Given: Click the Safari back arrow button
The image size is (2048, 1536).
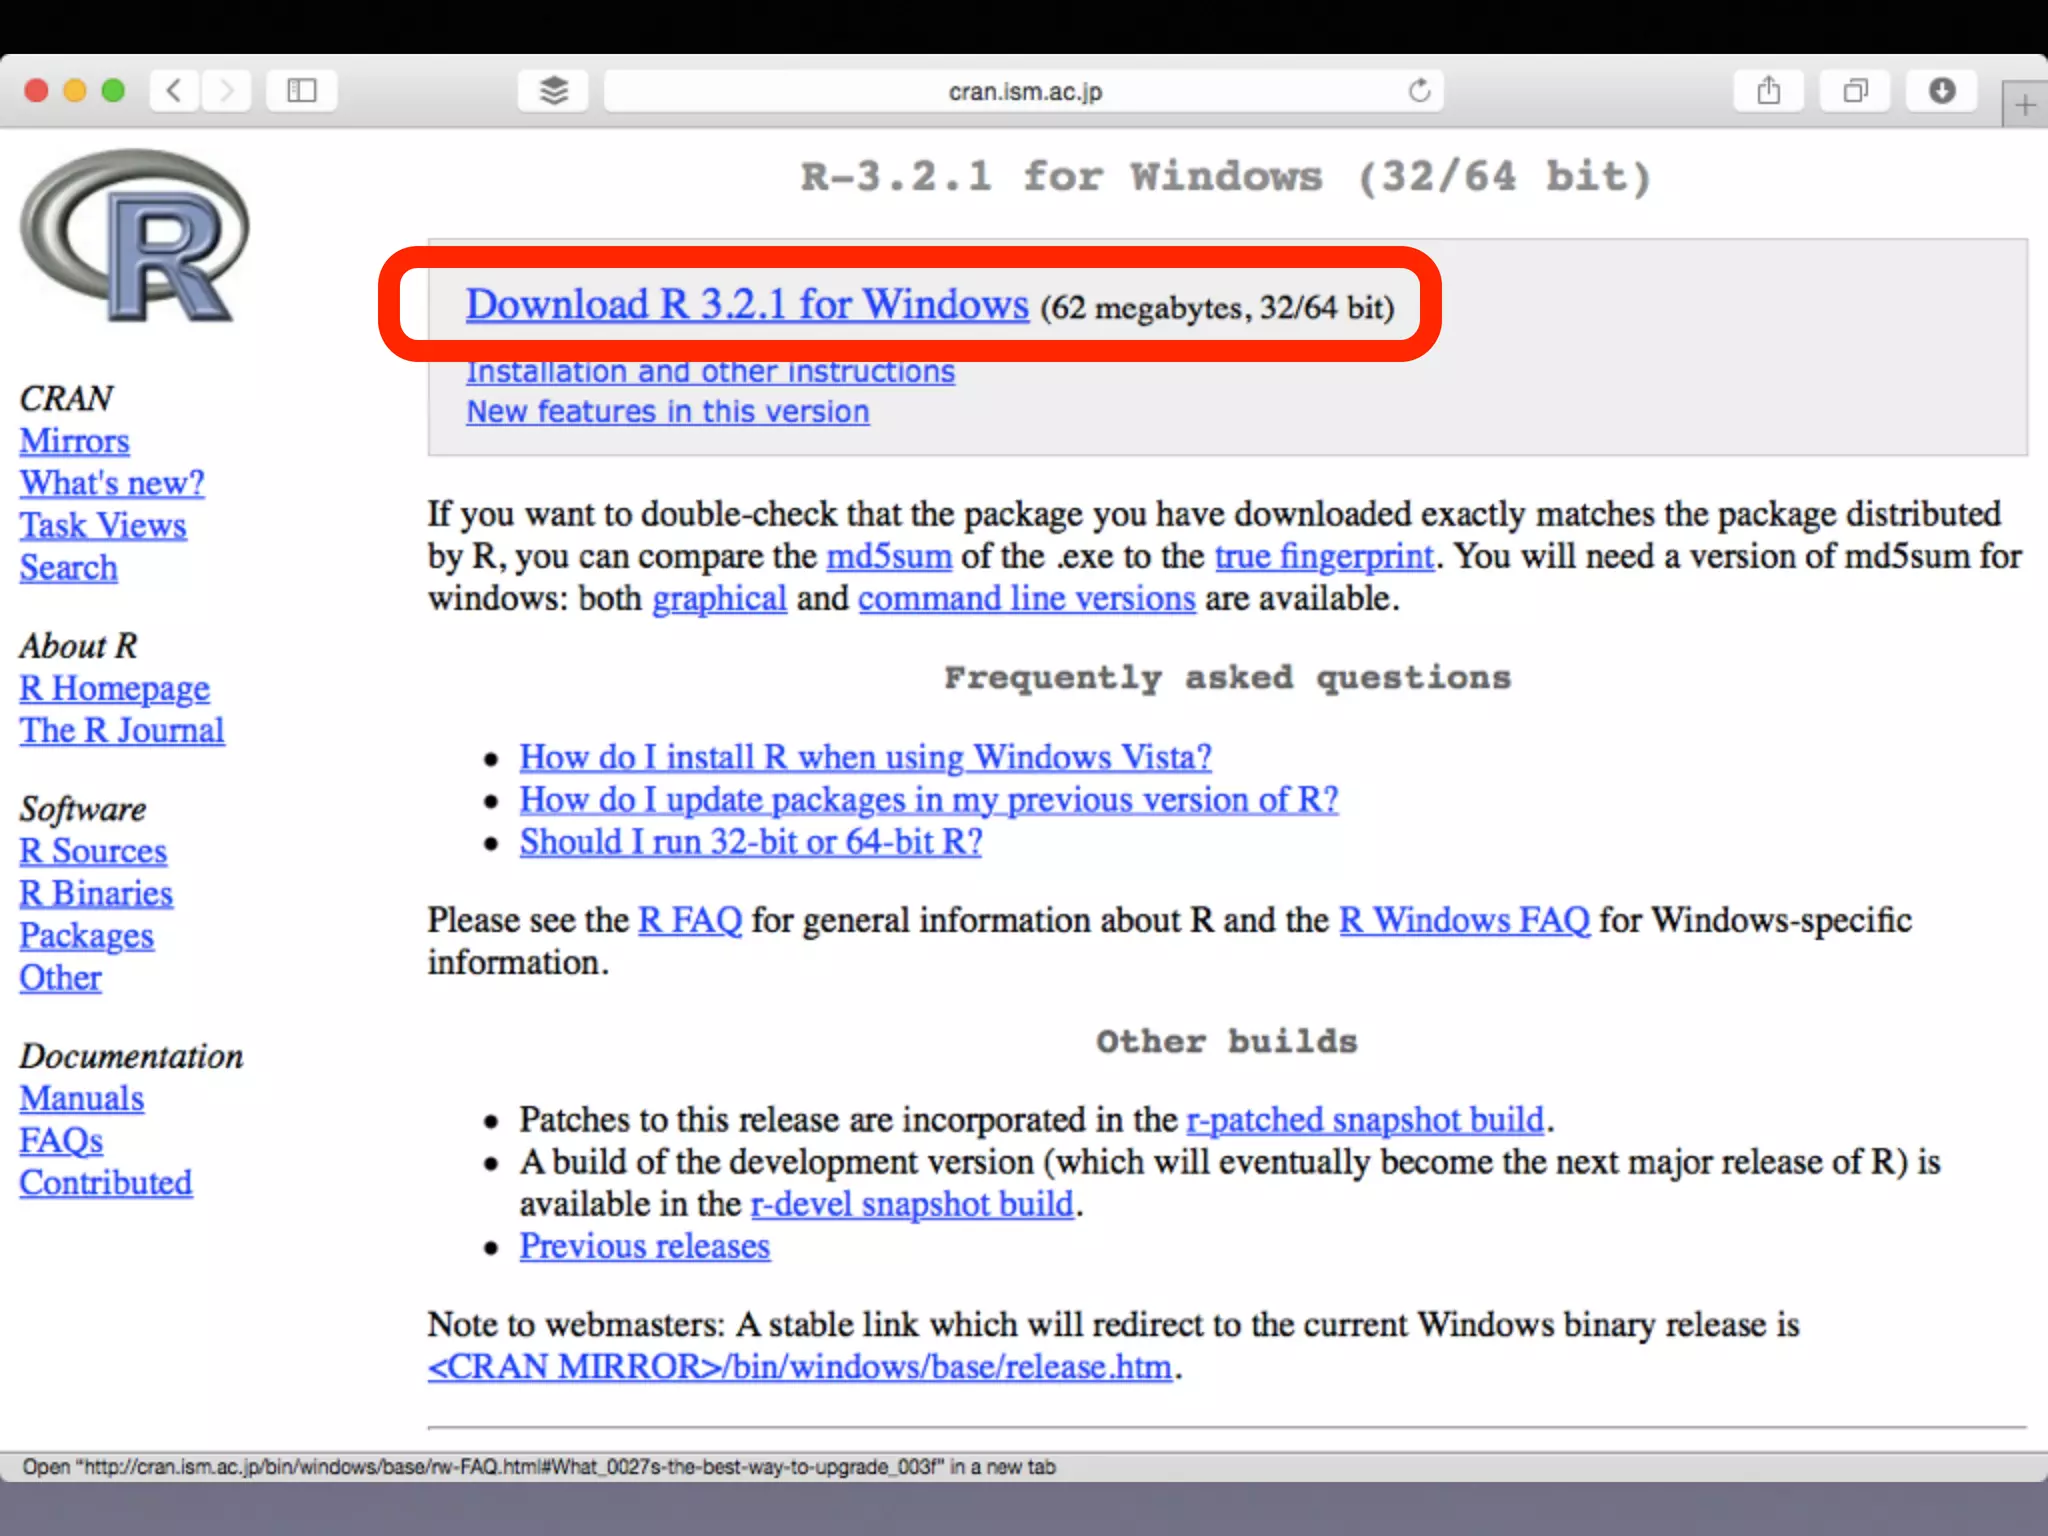Looking at the screenshot, I should (174, 91).
